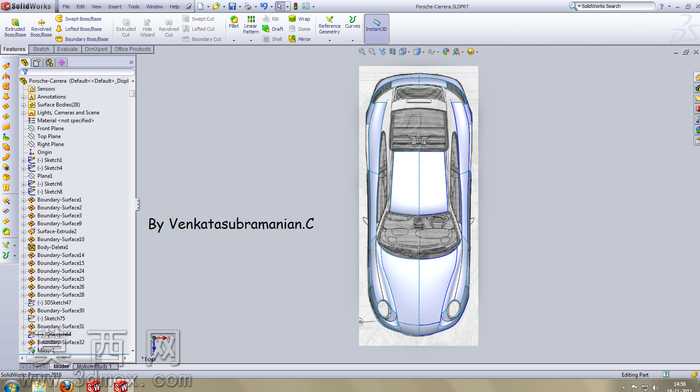The width and height of the screenshot is (700, 392).
Task: Open the DimXpertManager tab icon
Action: [62, 63]
